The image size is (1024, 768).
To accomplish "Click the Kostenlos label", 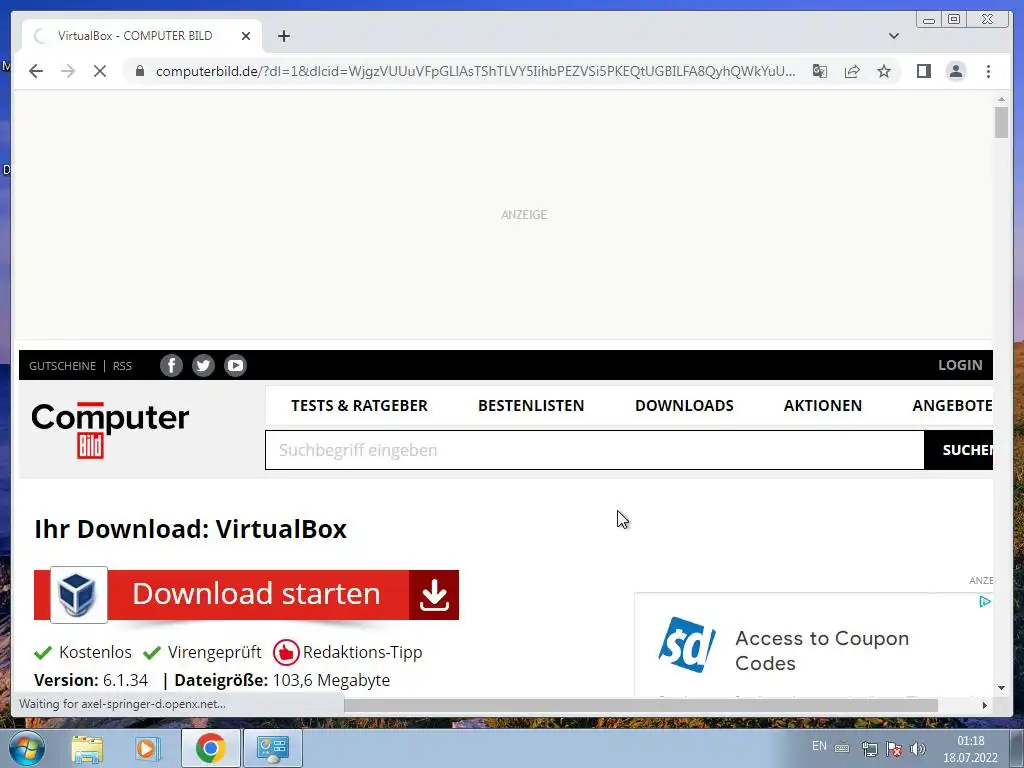I will click(x=95, y=652).
